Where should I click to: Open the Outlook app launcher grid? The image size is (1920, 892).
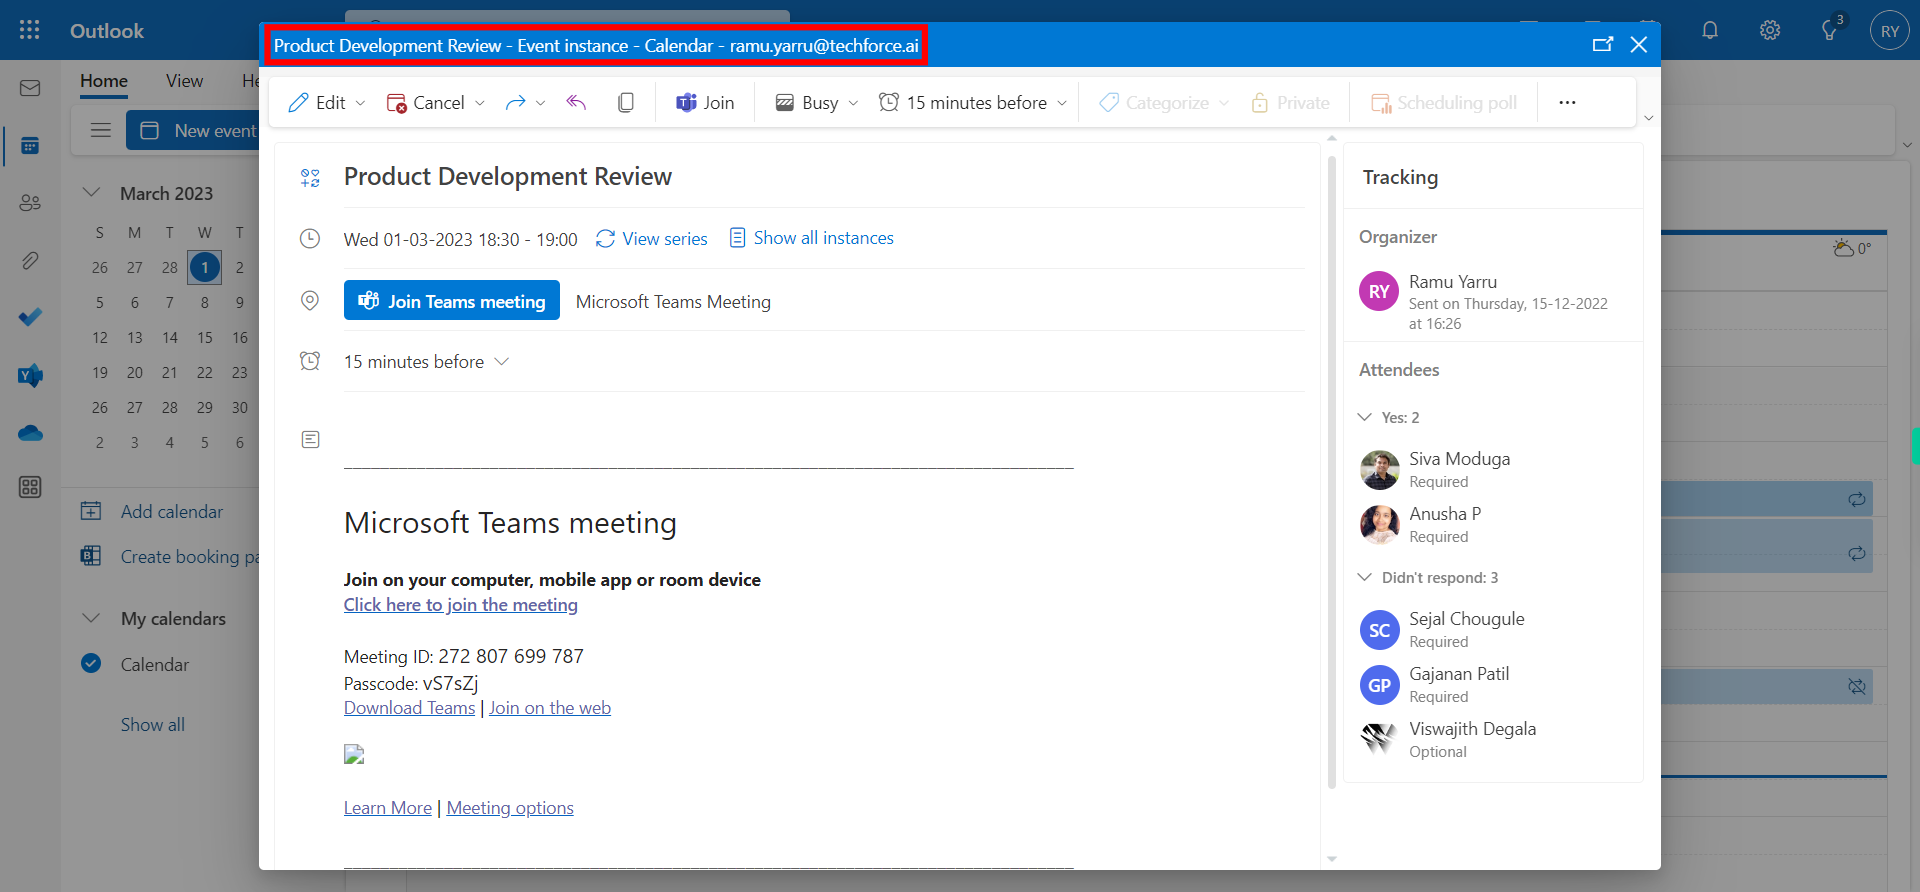(30, 30)
